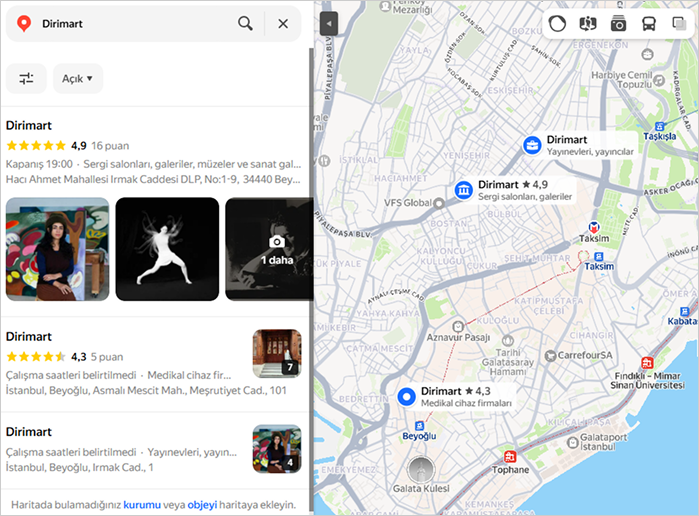Click İstanbul, Beyoğlu, Asmalı Mescit Mah. address
699x516 pixels.
point(146,391)
